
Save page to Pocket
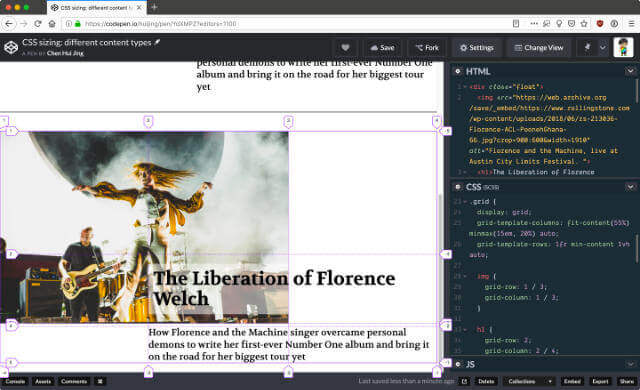(x=571, y=24)
